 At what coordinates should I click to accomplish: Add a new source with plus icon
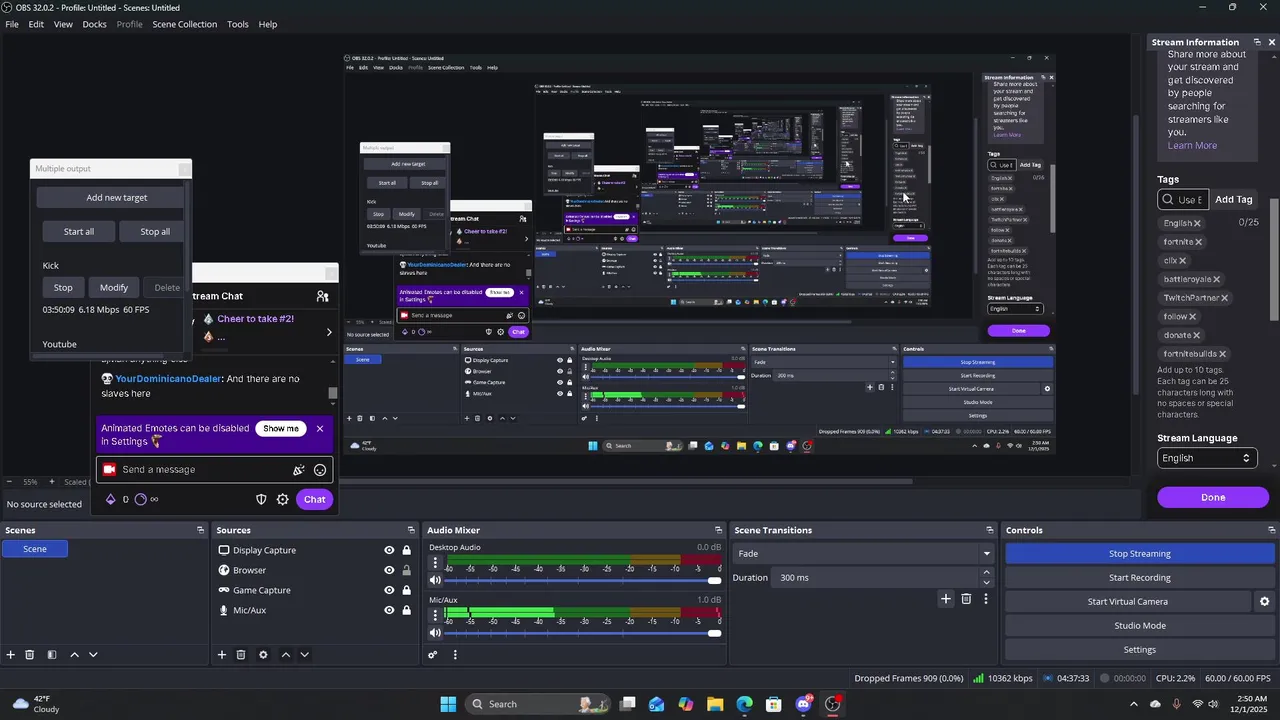coord(222,655)
